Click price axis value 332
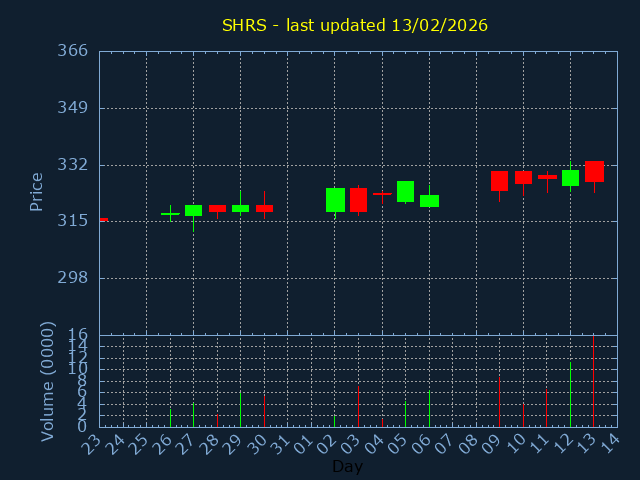 73,165
